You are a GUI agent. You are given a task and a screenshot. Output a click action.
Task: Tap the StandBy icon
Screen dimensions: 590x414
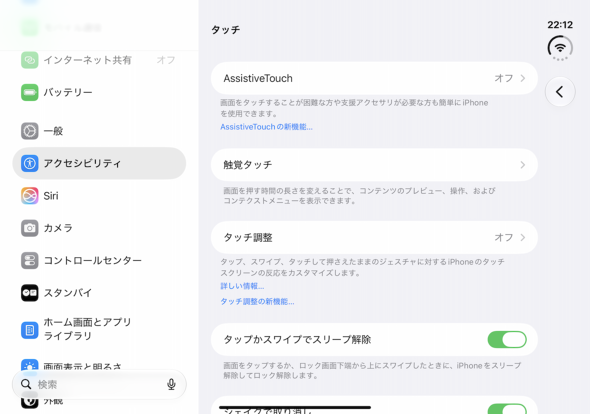pos(29,293)
